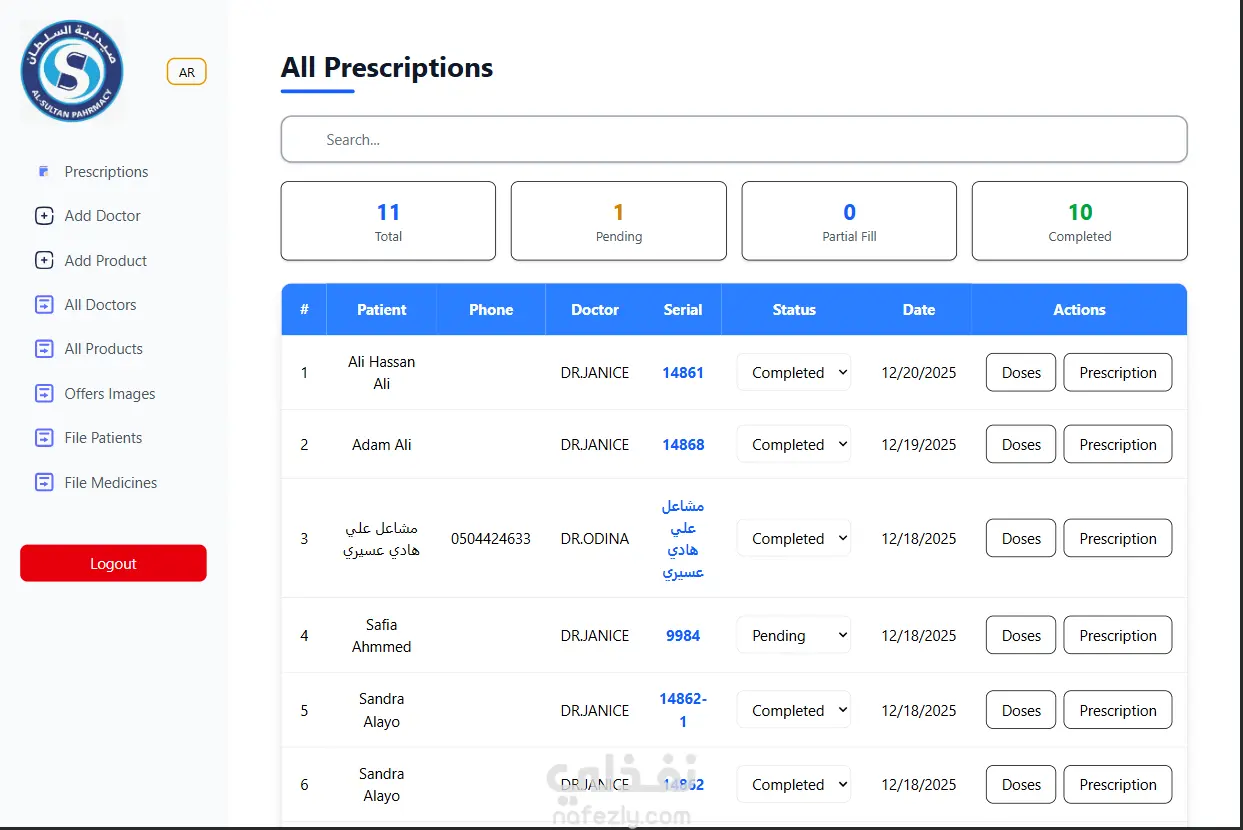Open status dropdown for Adam Ali
Screen dimensions: 1243x830
coord(794,445)
